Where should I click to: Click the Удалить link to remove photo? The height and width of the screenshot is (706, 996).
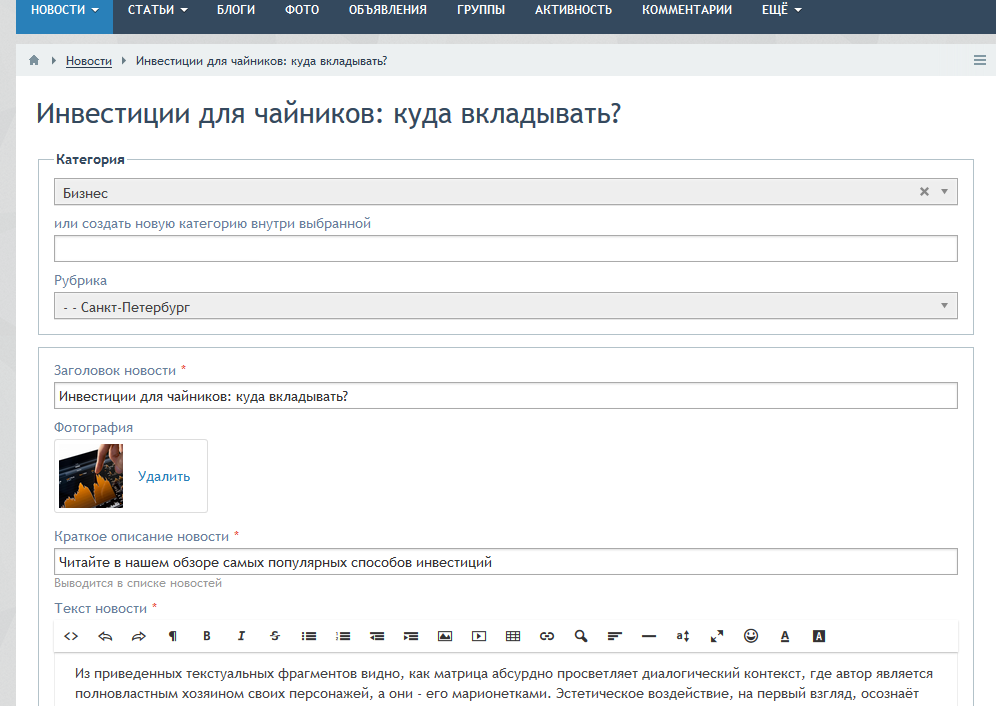pyautogui.click(x=164, y=477)
